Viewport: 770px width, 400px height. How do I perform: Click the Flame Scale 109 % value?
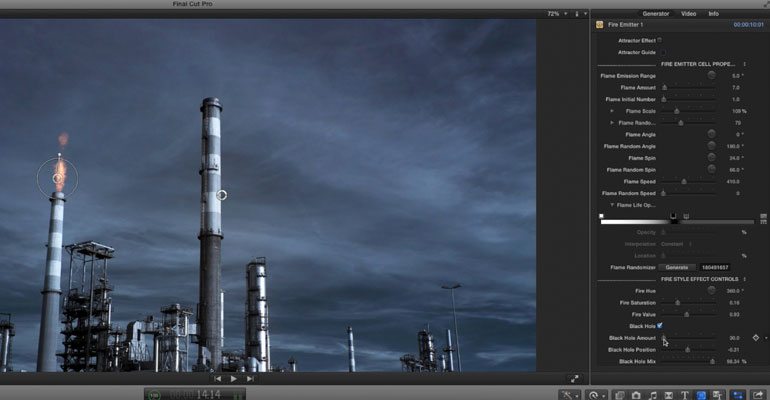click(739, 111)
